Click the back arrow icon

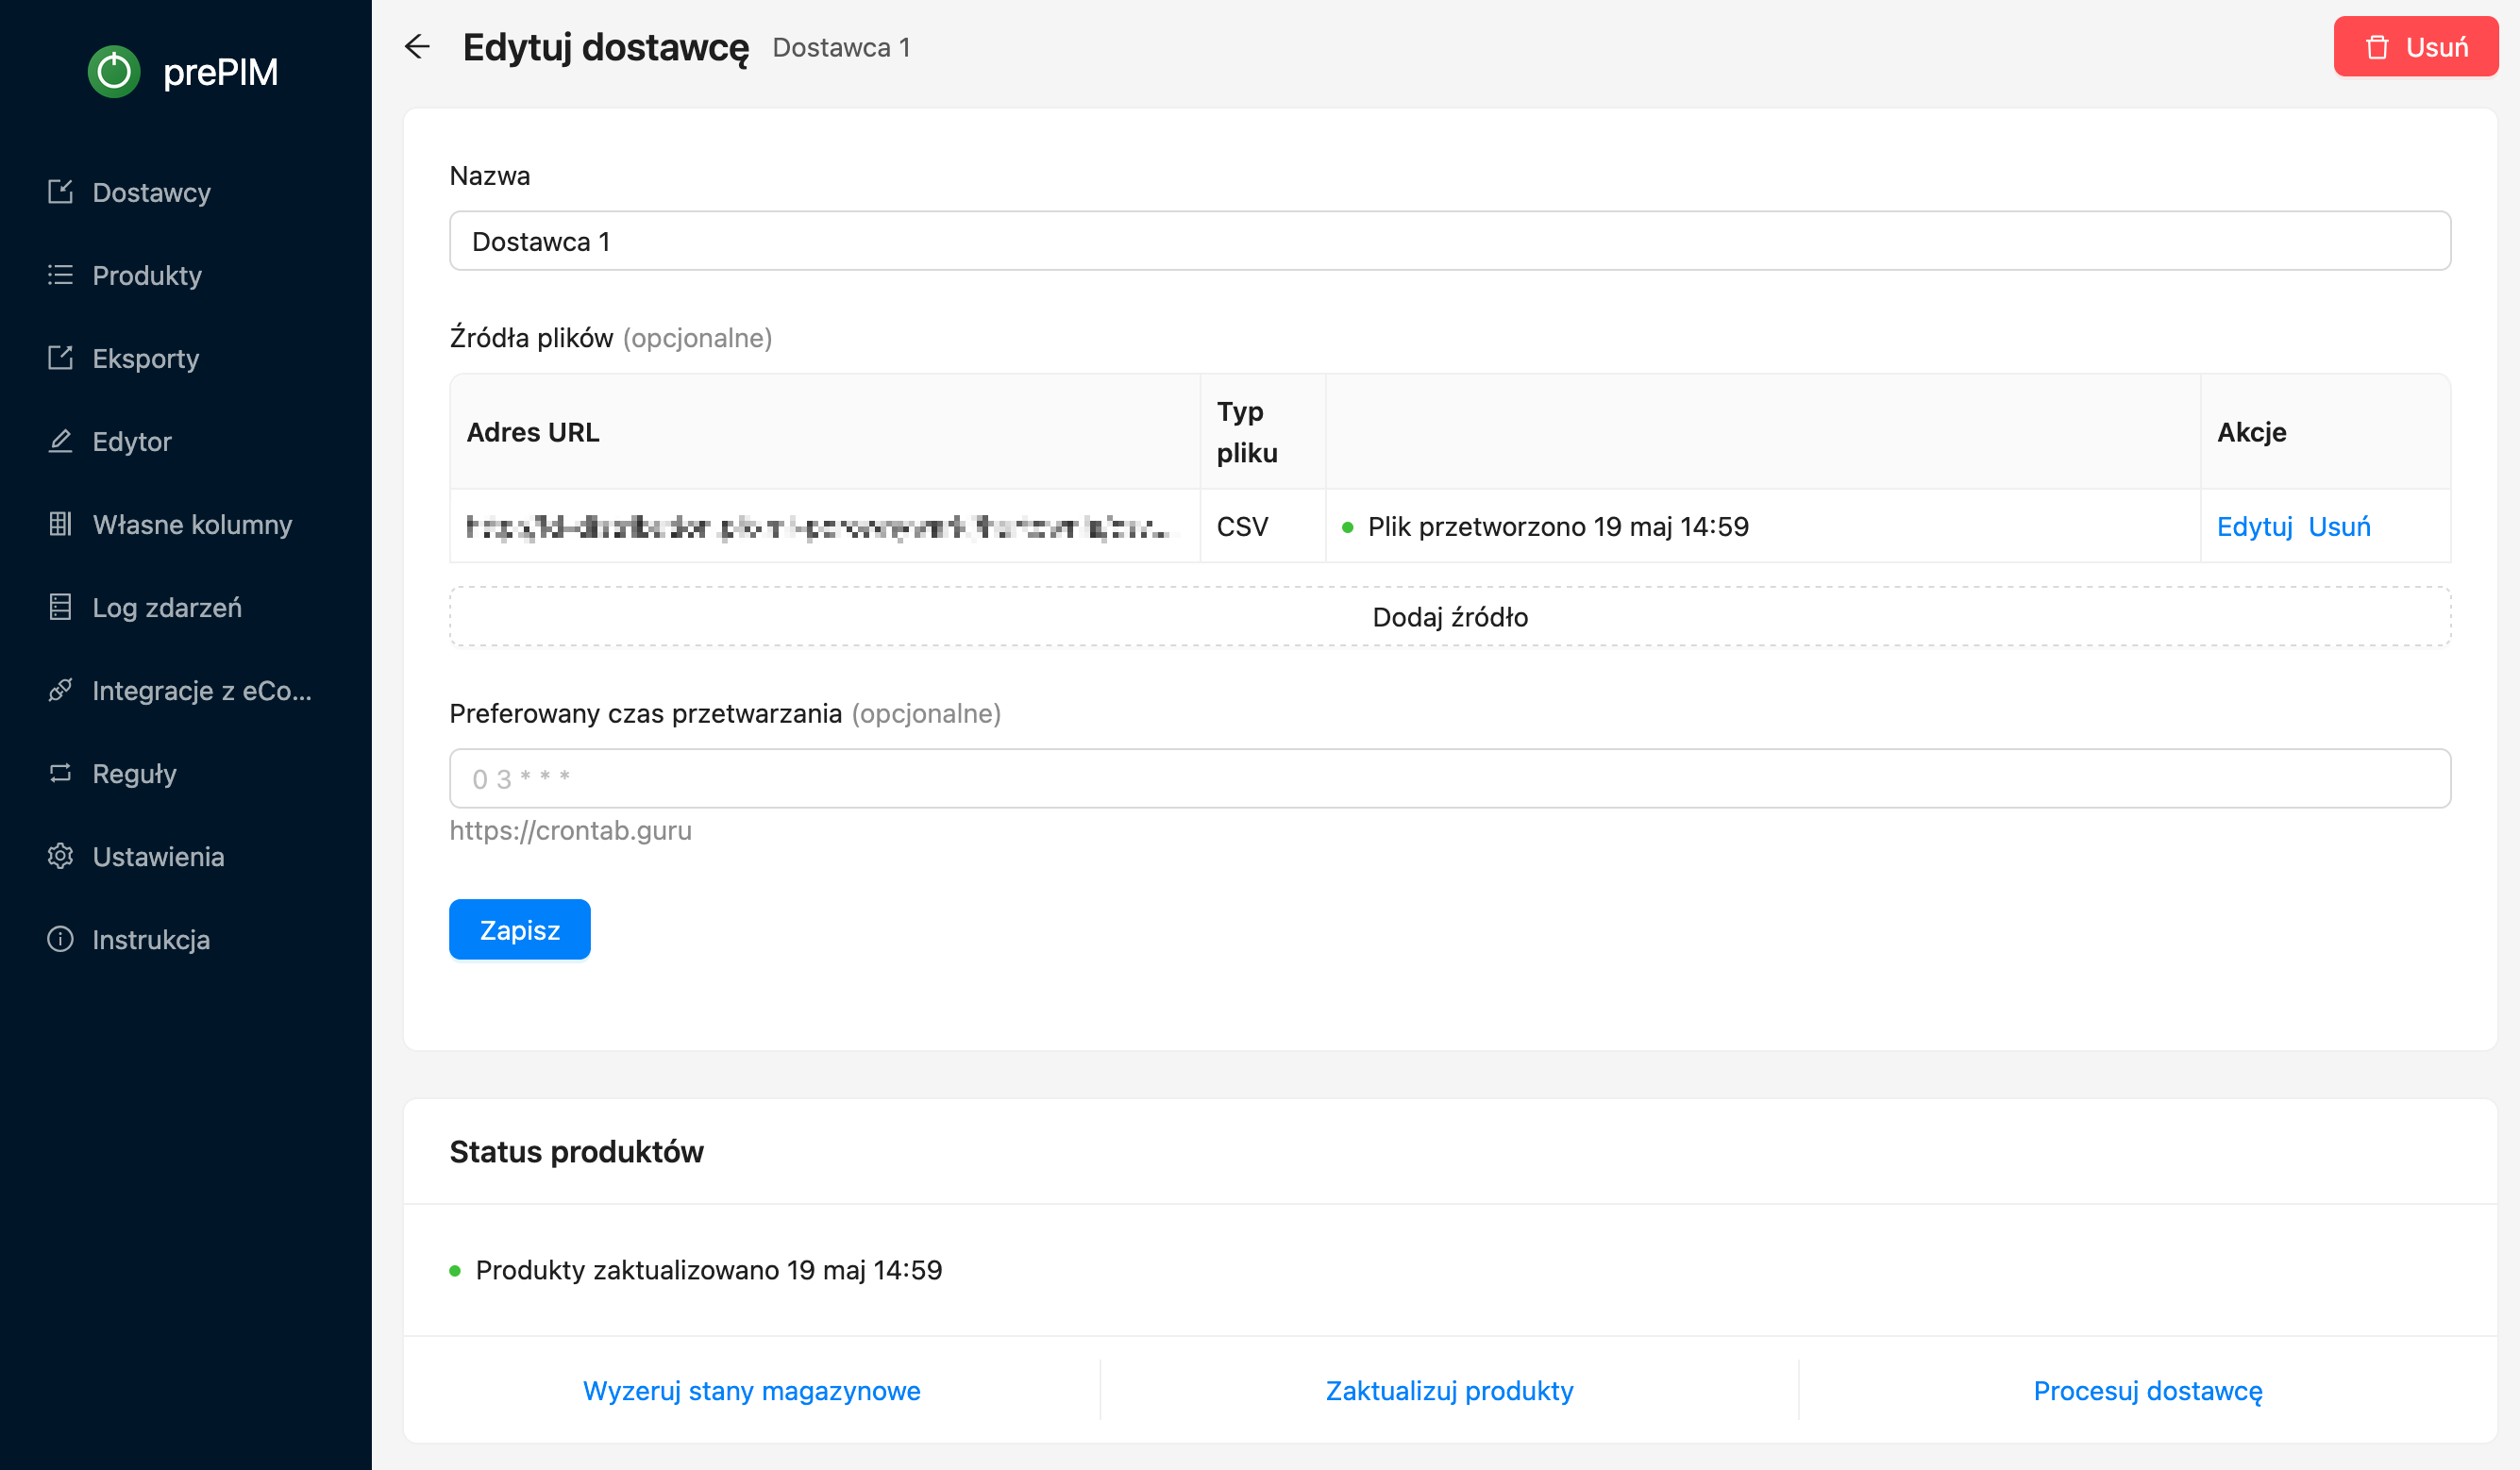coord(417,47)
